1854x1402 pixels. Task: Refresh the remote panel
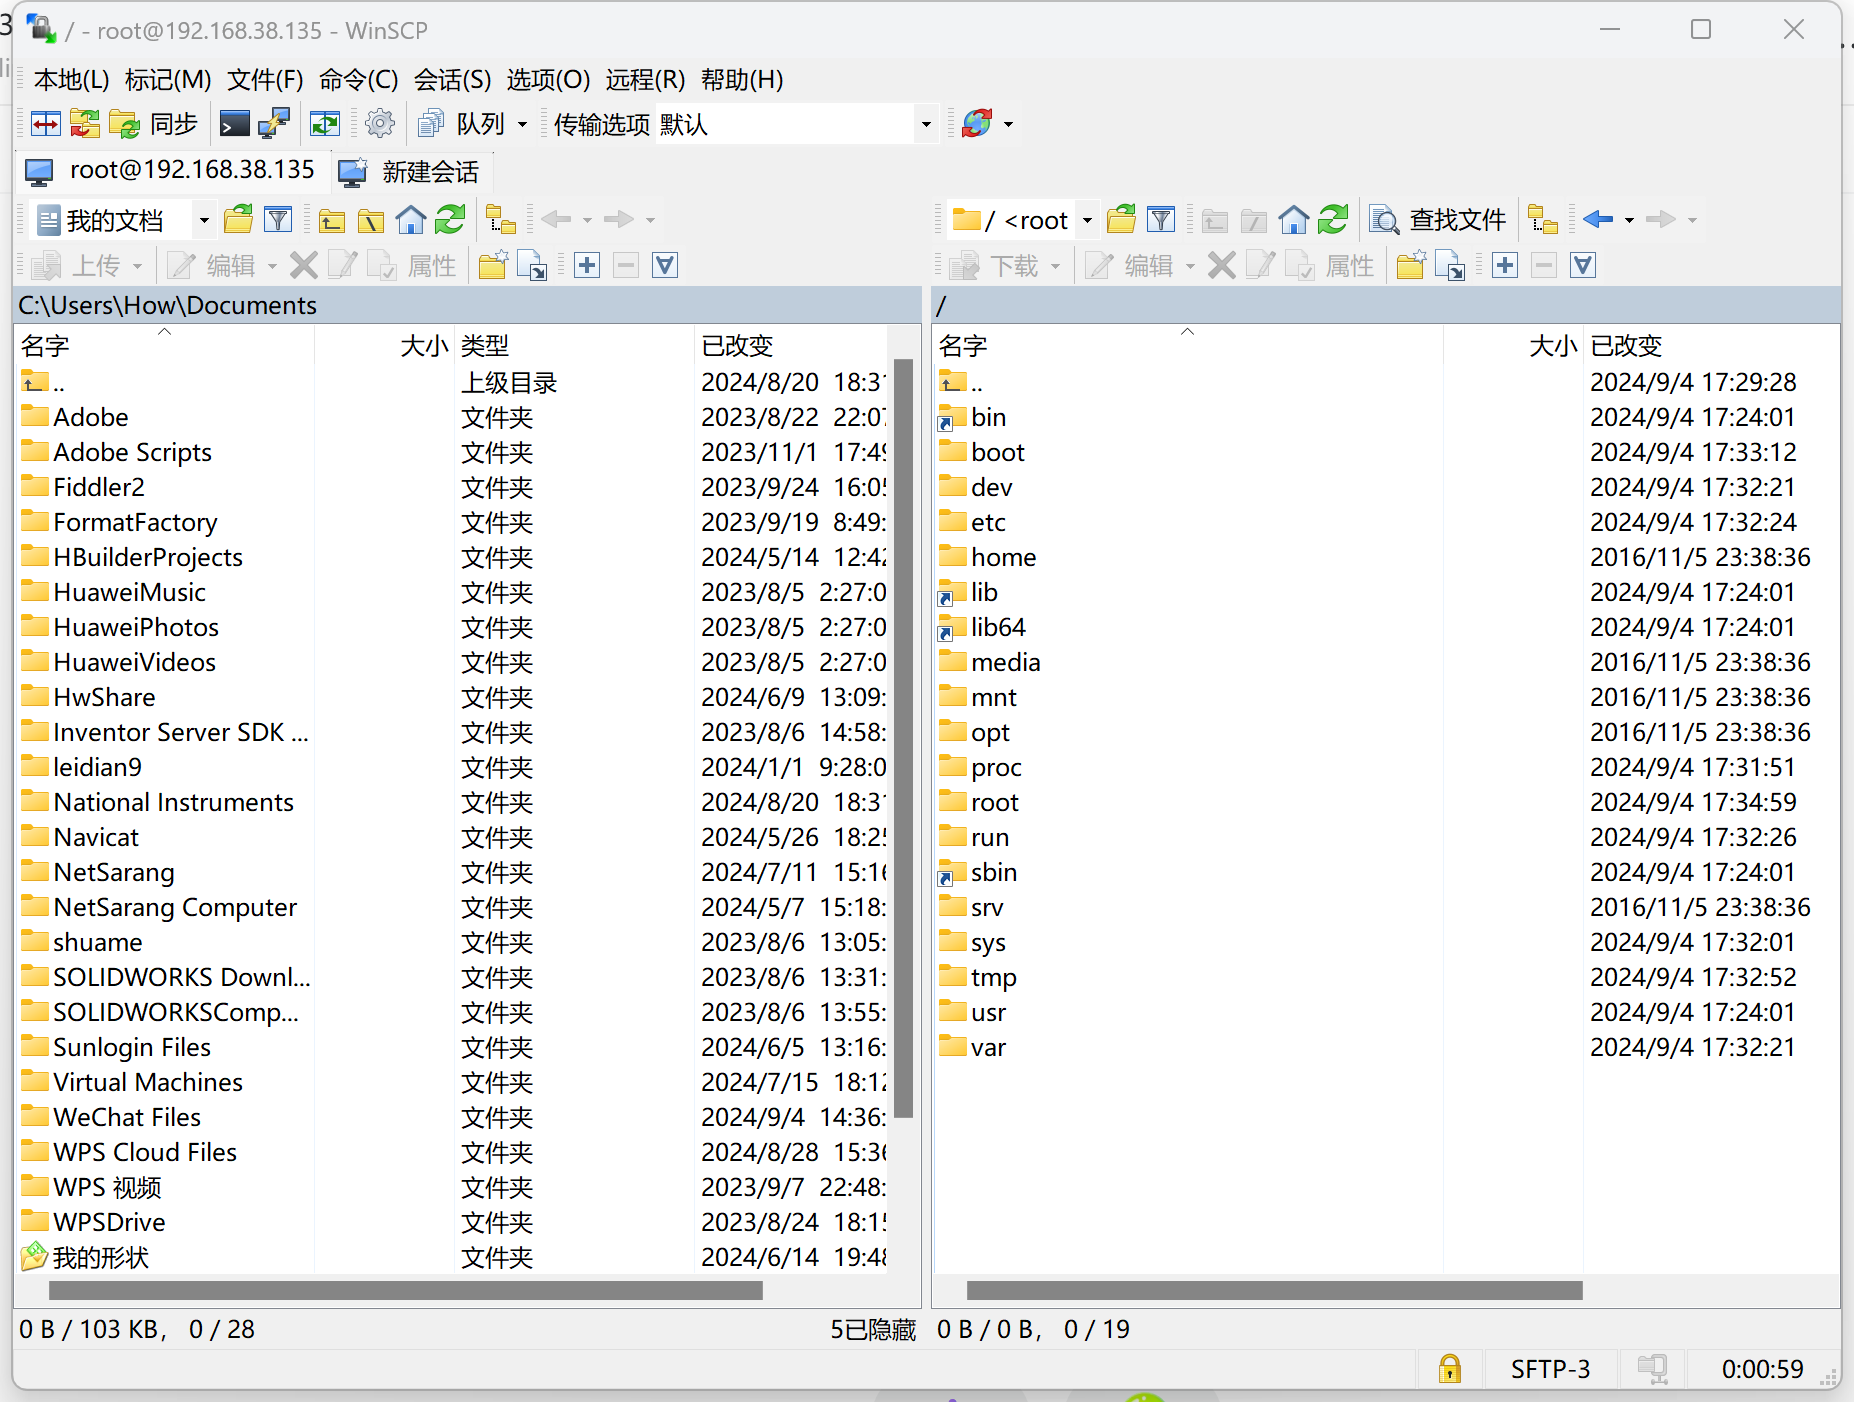click(1333, 219)
